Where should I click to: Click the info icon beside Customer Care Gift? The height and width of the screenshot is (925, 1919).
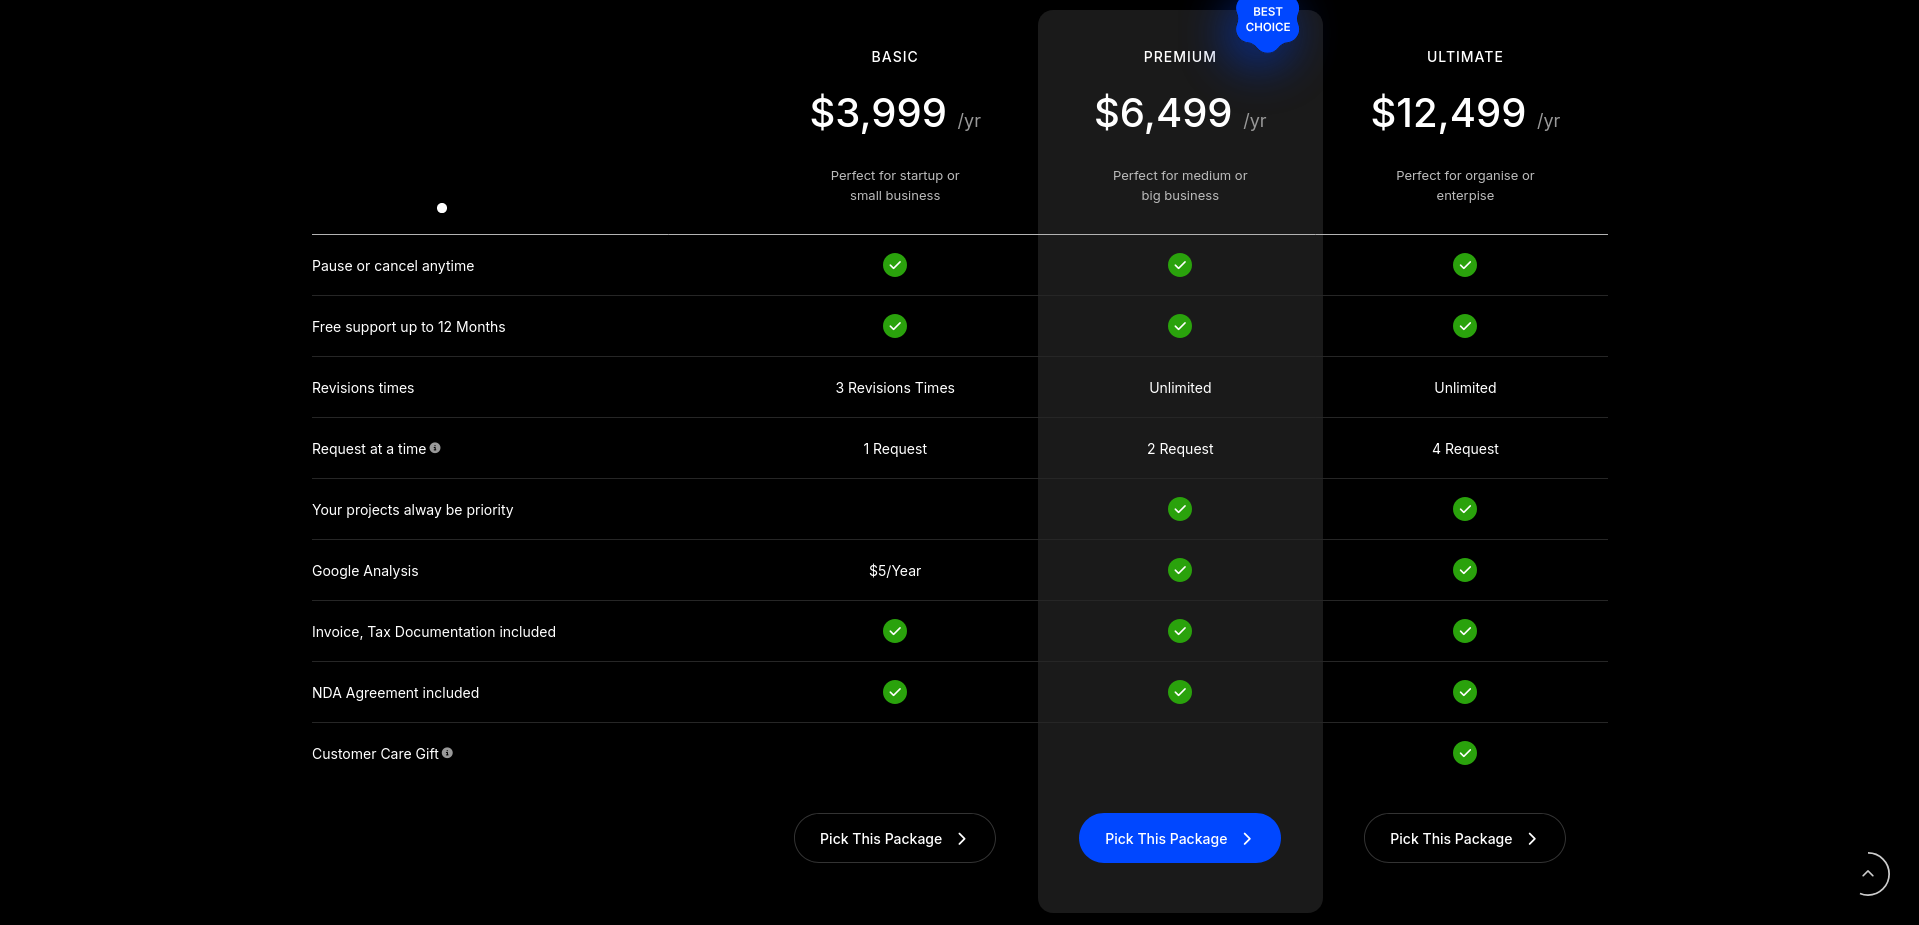click(447, 753)
